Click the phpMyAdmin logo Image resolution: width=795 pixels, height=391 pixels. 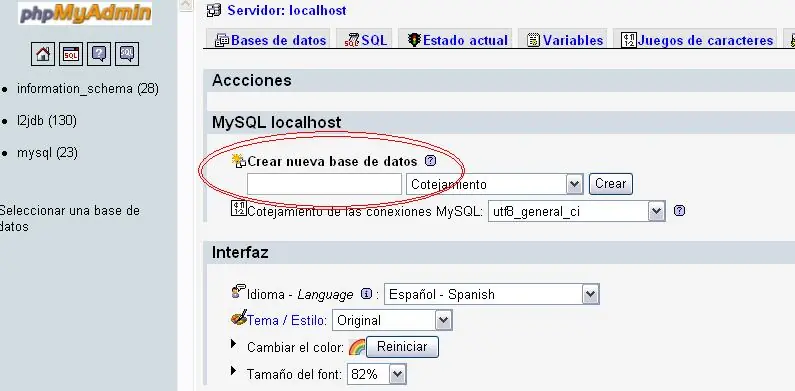pos(85,13)
